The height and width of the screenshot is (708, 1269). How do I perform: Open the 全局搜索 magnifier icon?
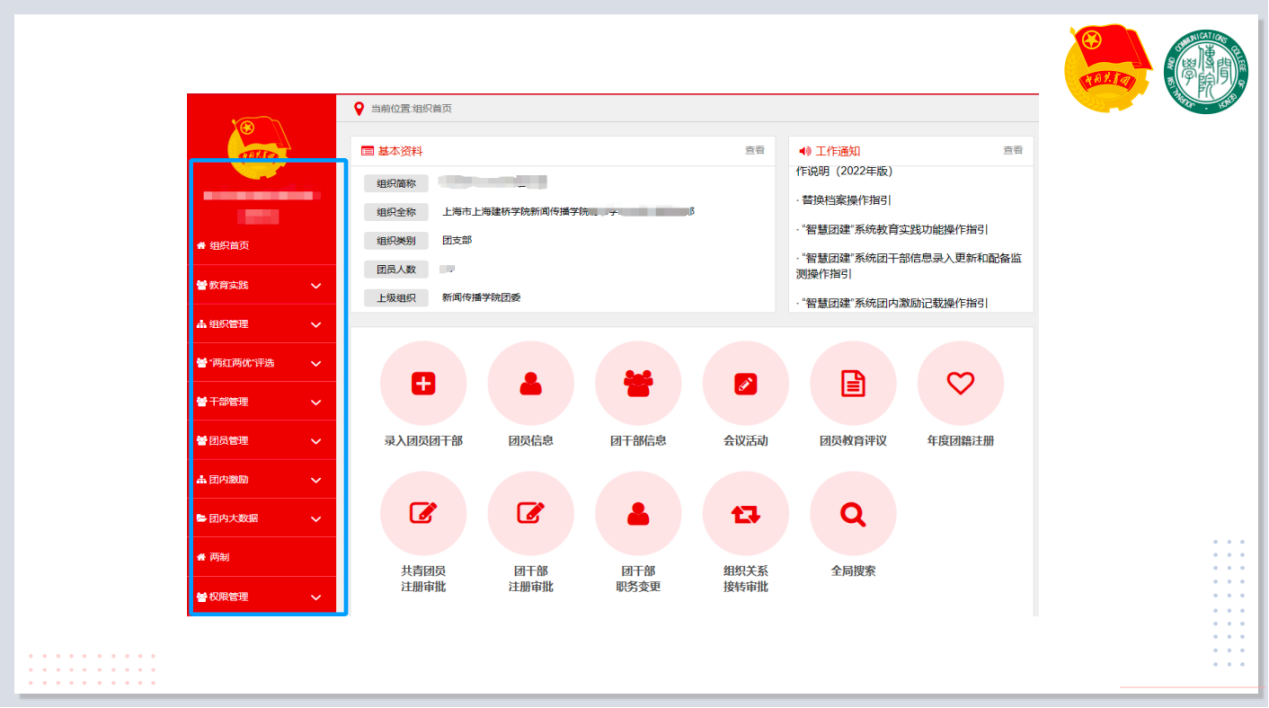(x=853, y=514)
